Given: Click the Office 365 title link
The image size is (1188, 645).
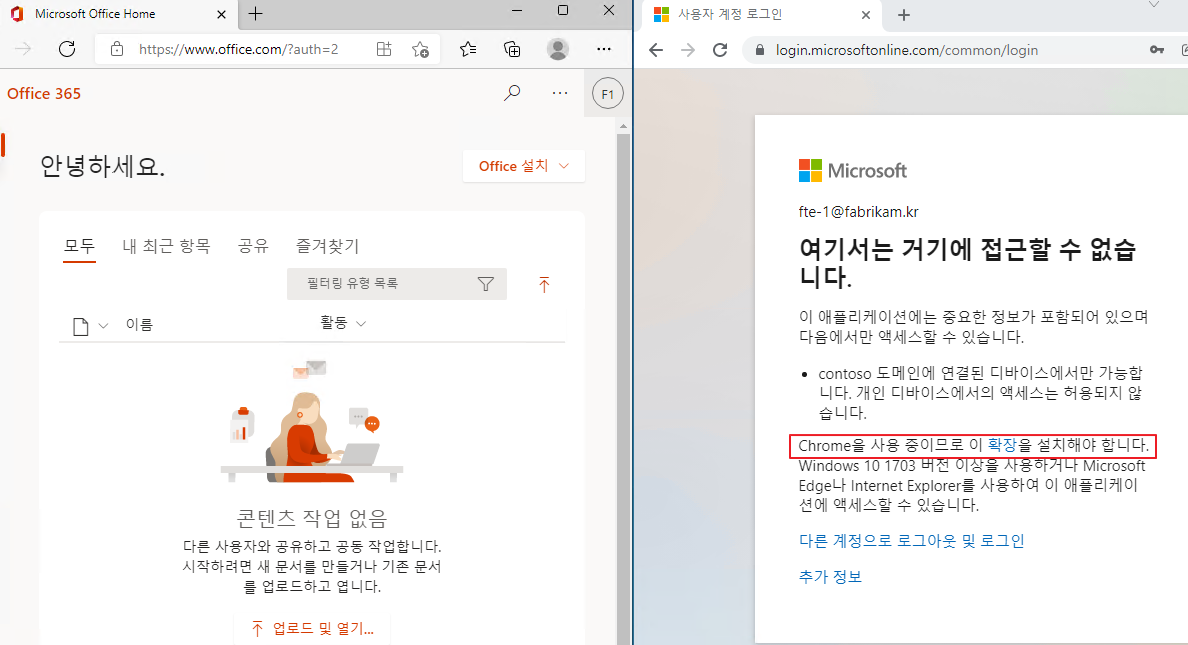Looking at the screenshot, I should (x=44, y=93).
